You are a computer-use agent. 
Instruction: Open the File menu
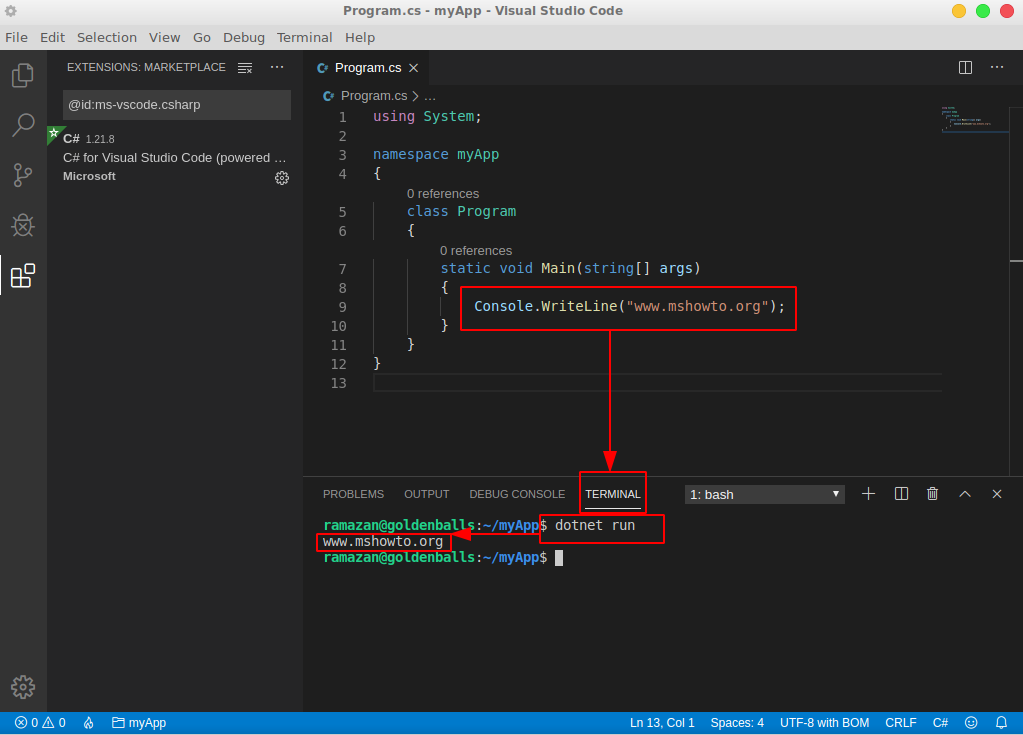[16, 37]
